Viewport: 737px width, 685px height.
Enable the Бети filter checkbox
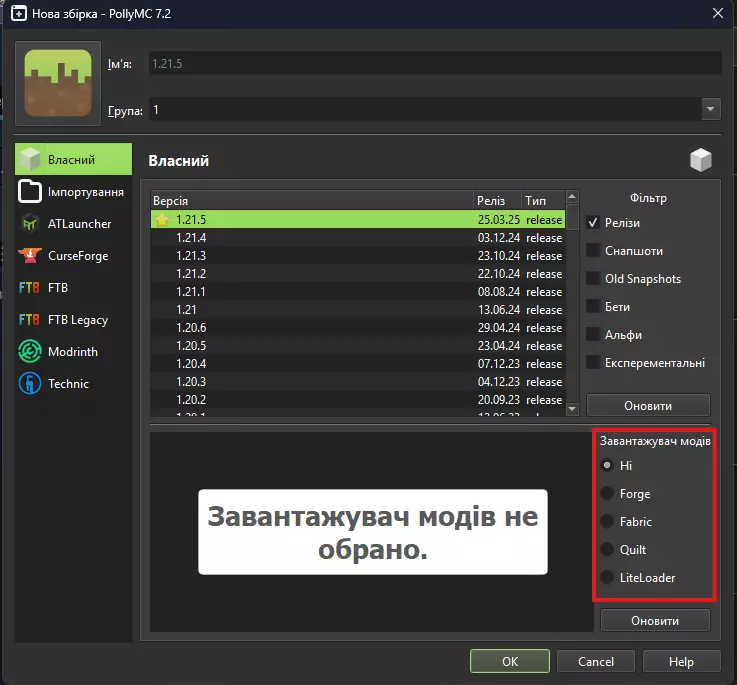593,307
